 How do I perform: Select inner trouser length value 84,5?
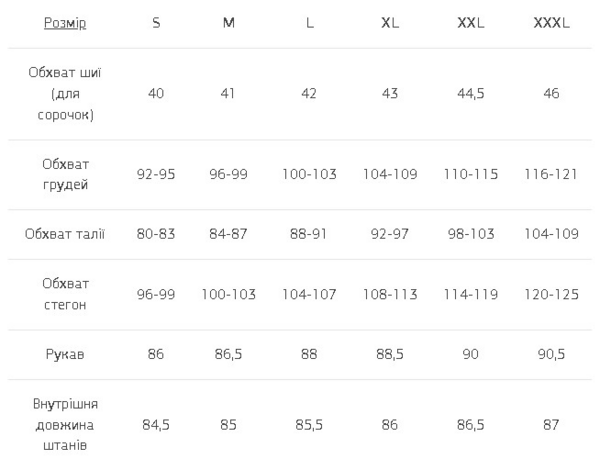click(x=156, y=425)
